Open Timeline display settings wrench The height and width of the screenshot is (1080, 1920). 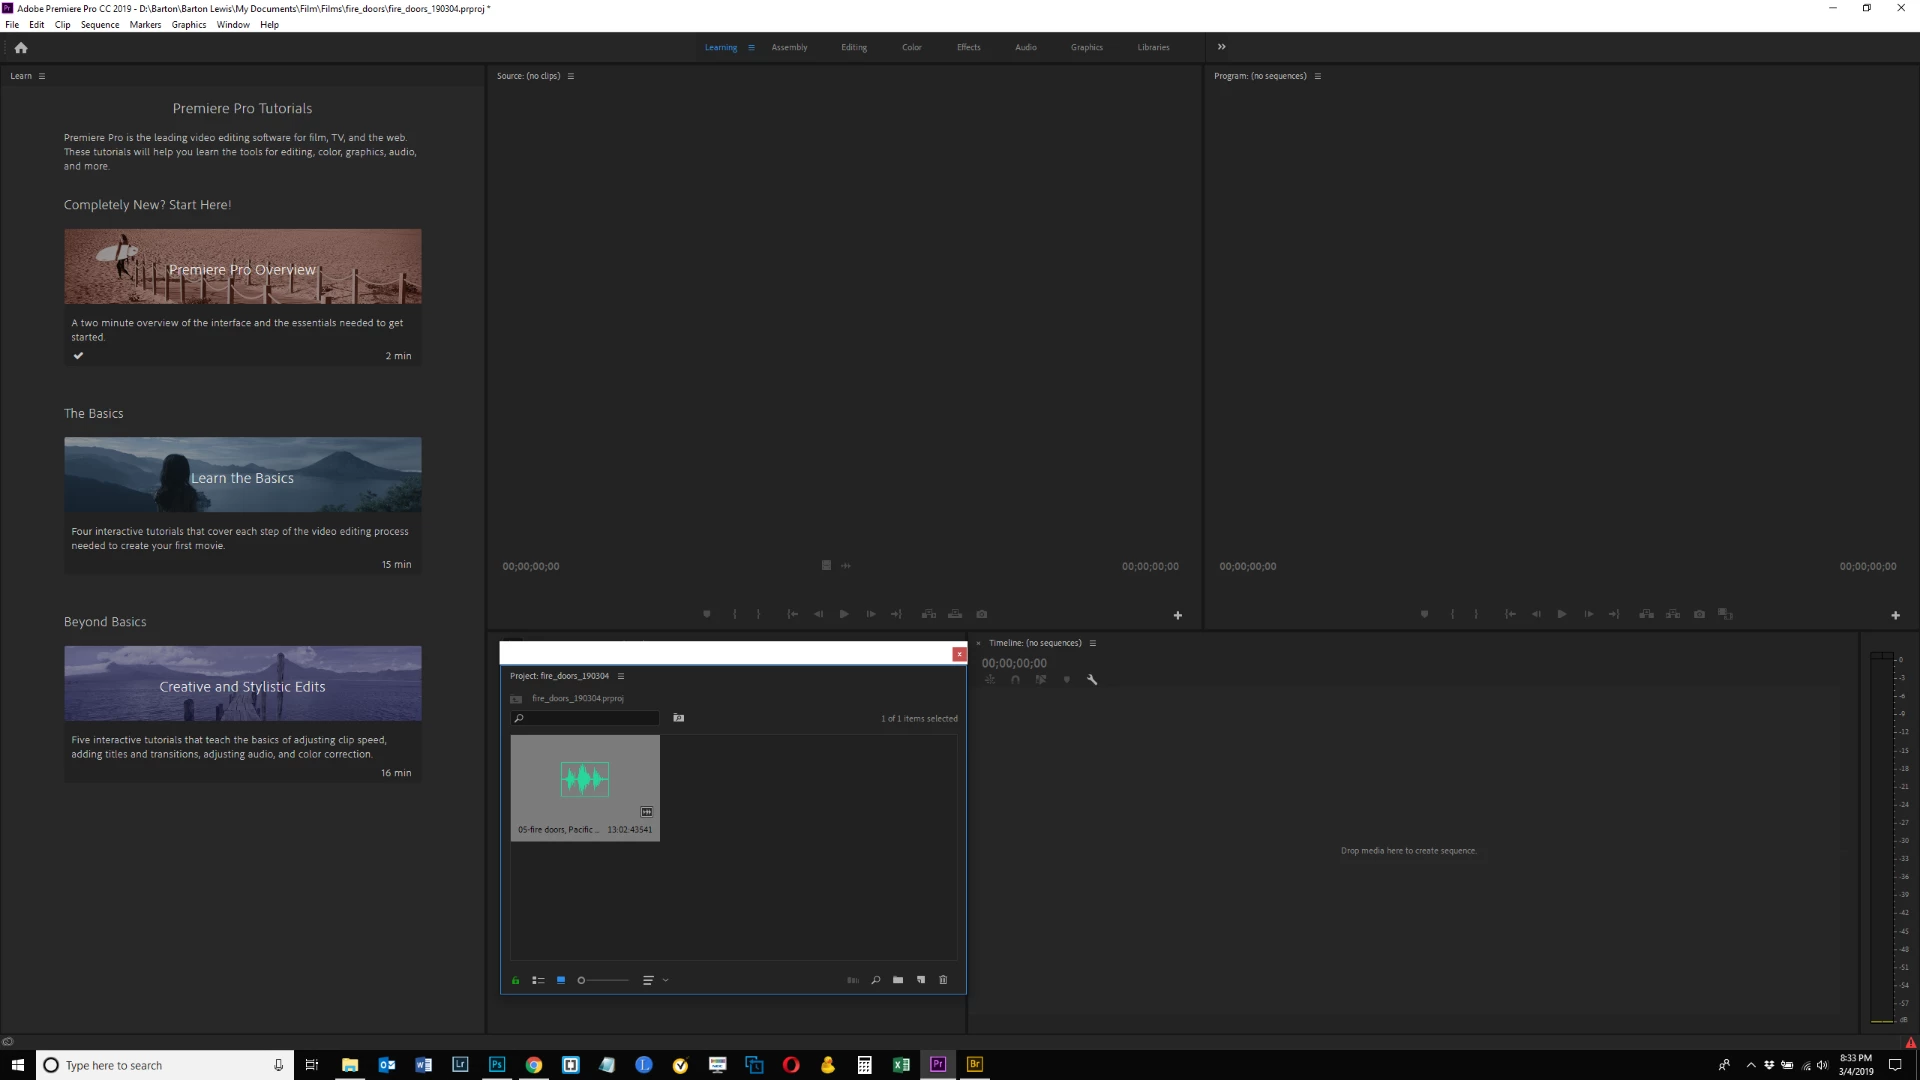1092,680
